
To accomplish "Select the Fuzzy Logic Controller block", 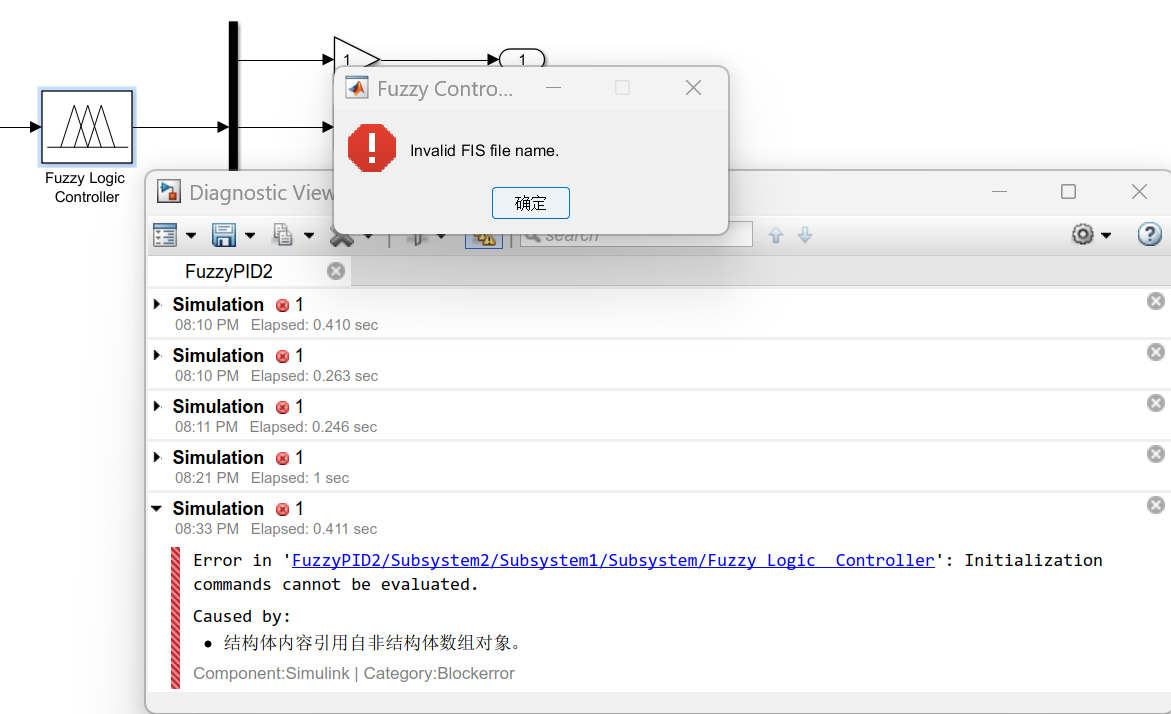I will (x=87, y=127).
